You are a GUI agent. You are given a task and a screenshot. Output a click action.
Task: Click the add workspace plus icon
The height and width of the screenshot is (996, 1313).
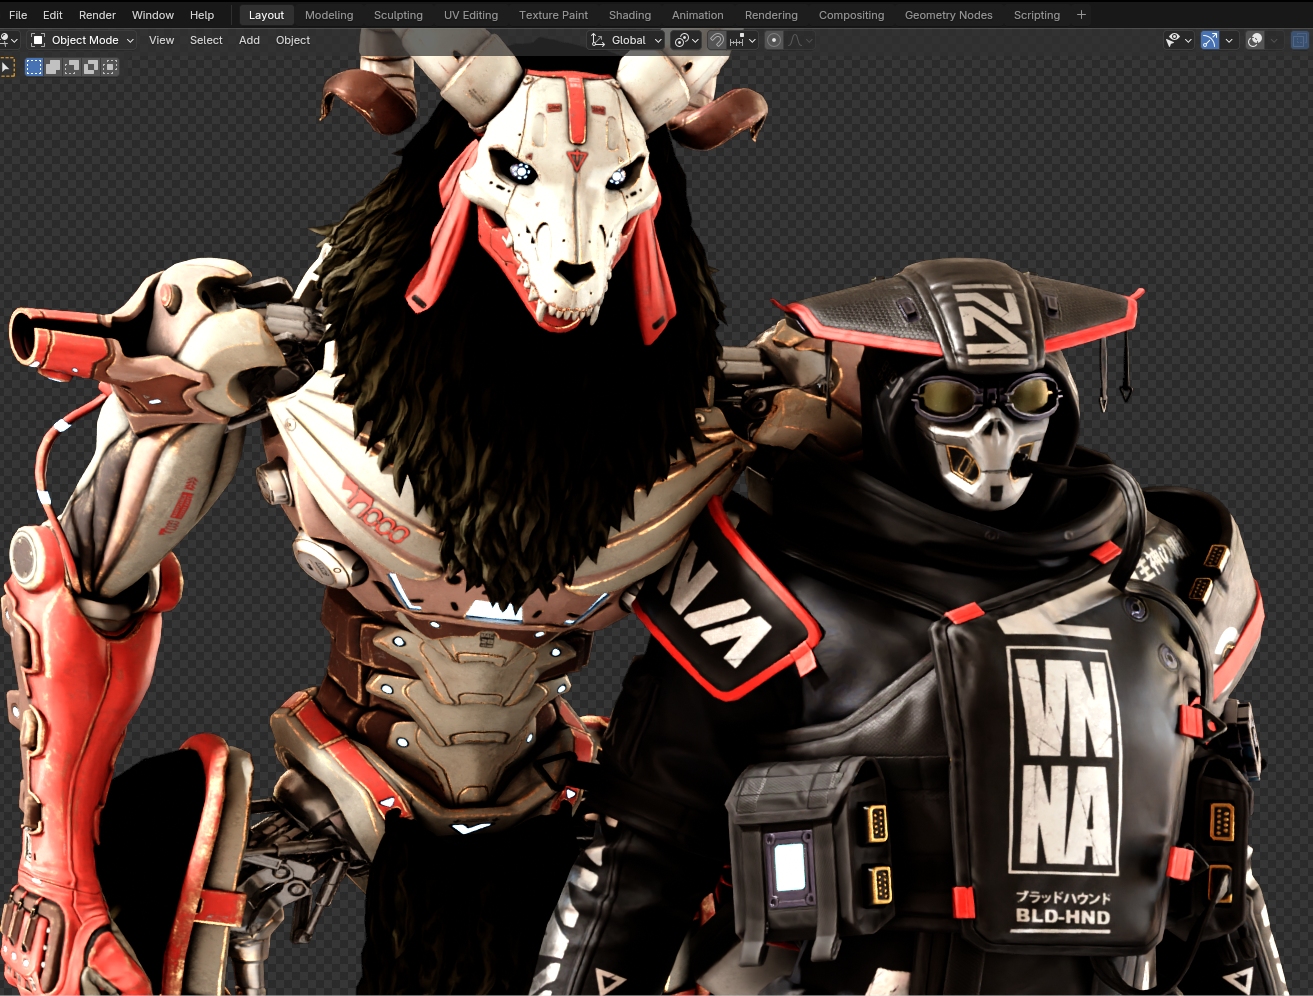(x=1081, y=15)
